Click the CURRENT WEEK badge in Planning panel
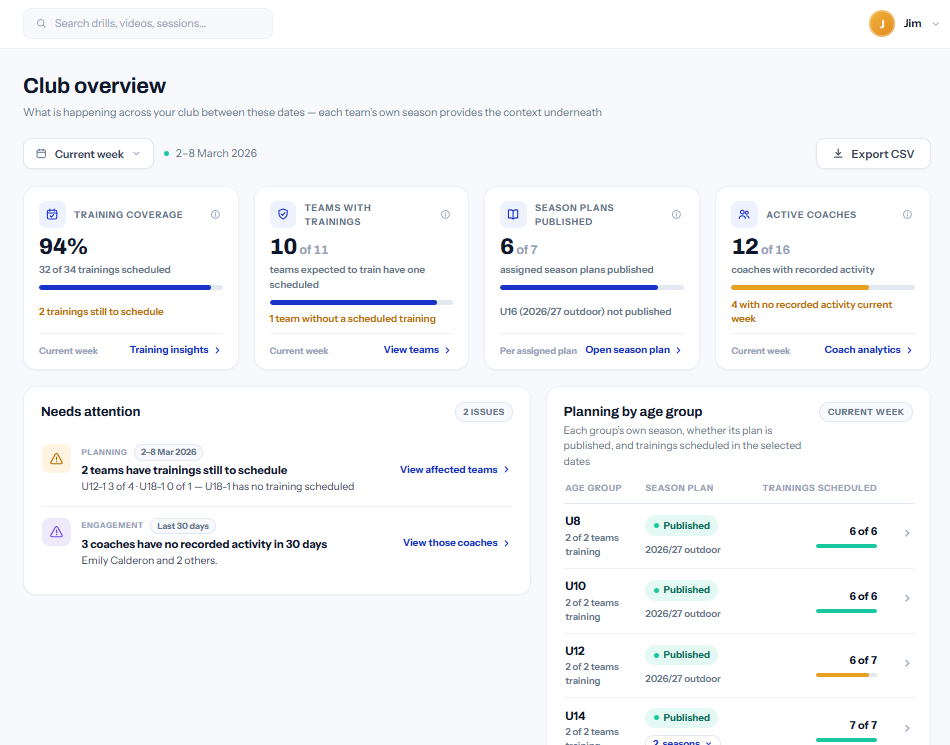 coord(866,412)
